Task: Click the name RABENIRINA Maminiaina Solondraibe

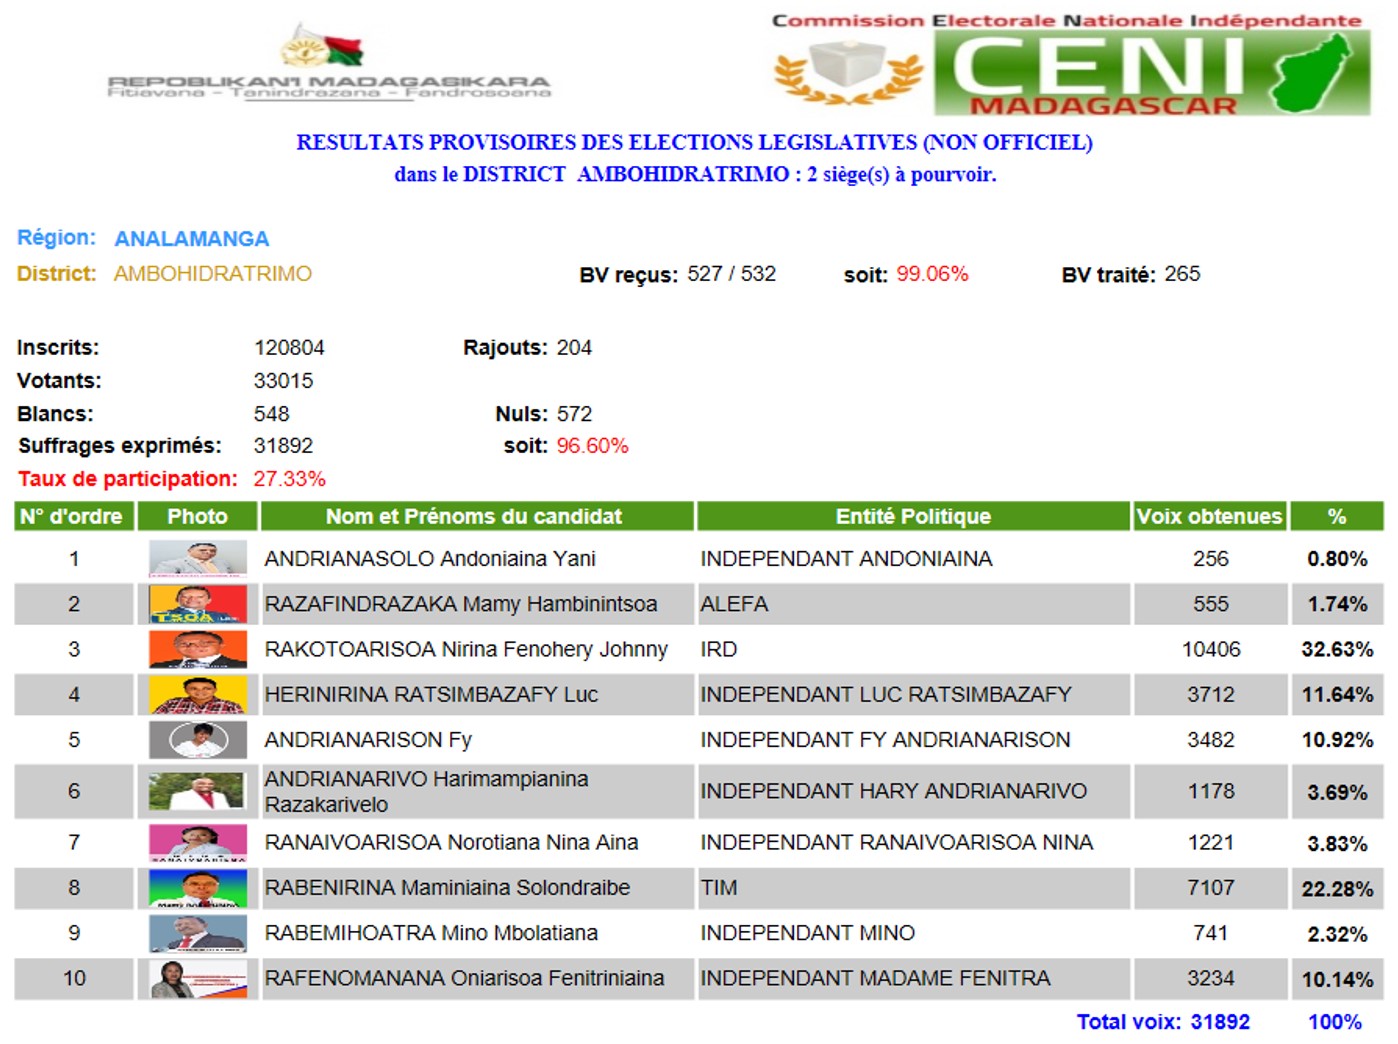Action: tap(447, 888)
